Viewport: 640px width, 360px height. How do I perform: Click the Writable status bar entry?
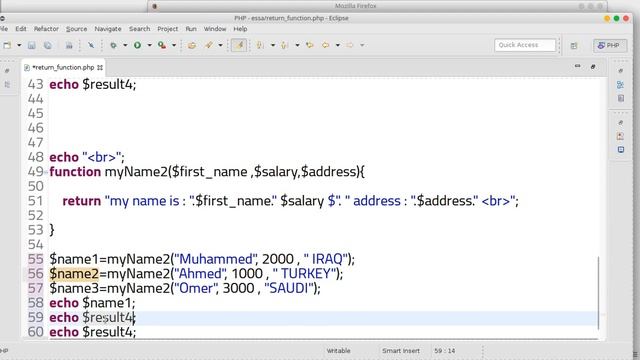click(x=338, y=351)
